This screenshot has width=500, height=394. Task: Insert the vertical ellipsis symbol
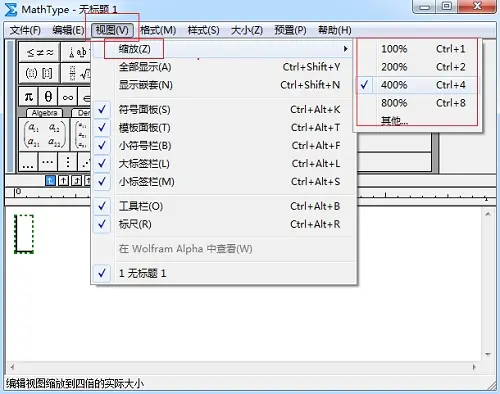coord(68,162)
